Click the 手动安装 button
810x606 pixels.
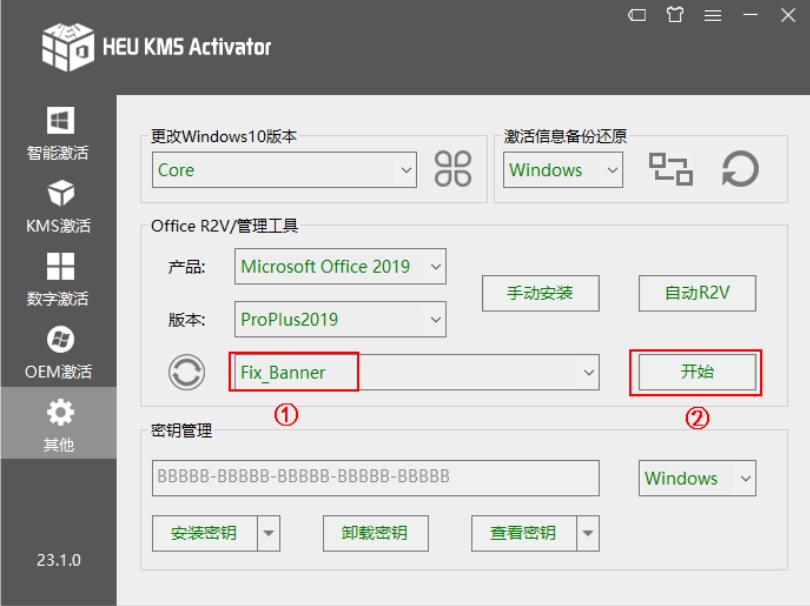pos(540,293)
